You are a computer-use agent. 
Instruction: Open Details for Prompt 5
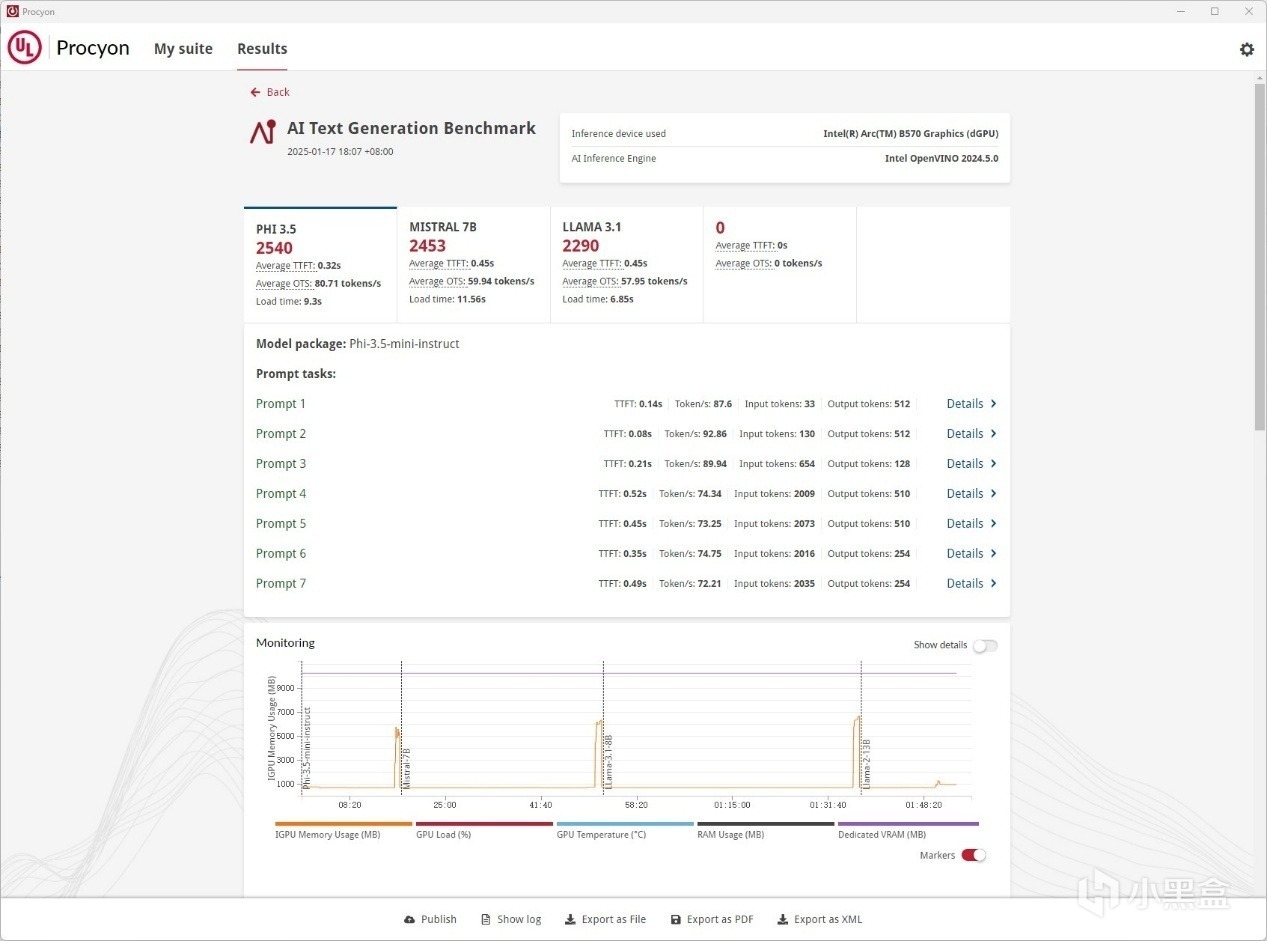pos(972,524)
